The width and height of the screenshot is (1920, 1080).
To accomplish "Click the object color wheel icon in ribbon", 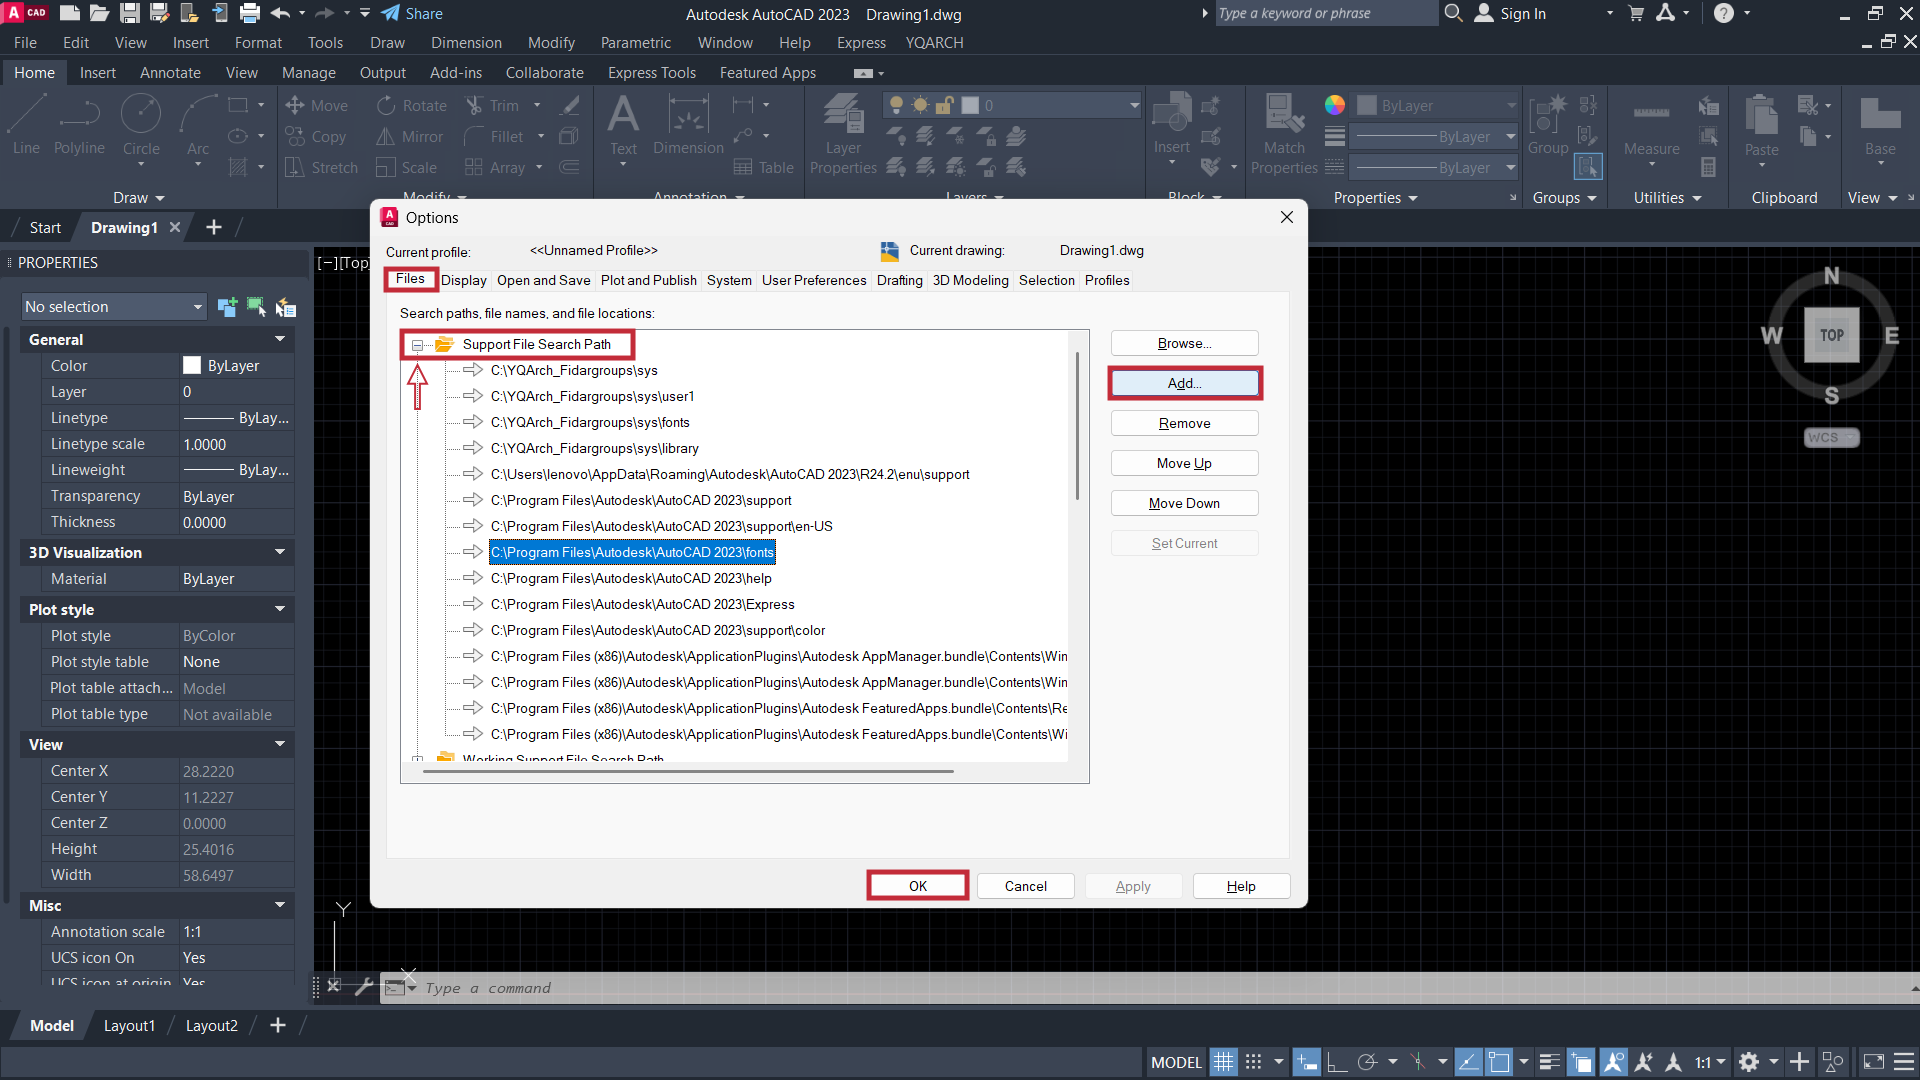I will (x=1335, y=105).
